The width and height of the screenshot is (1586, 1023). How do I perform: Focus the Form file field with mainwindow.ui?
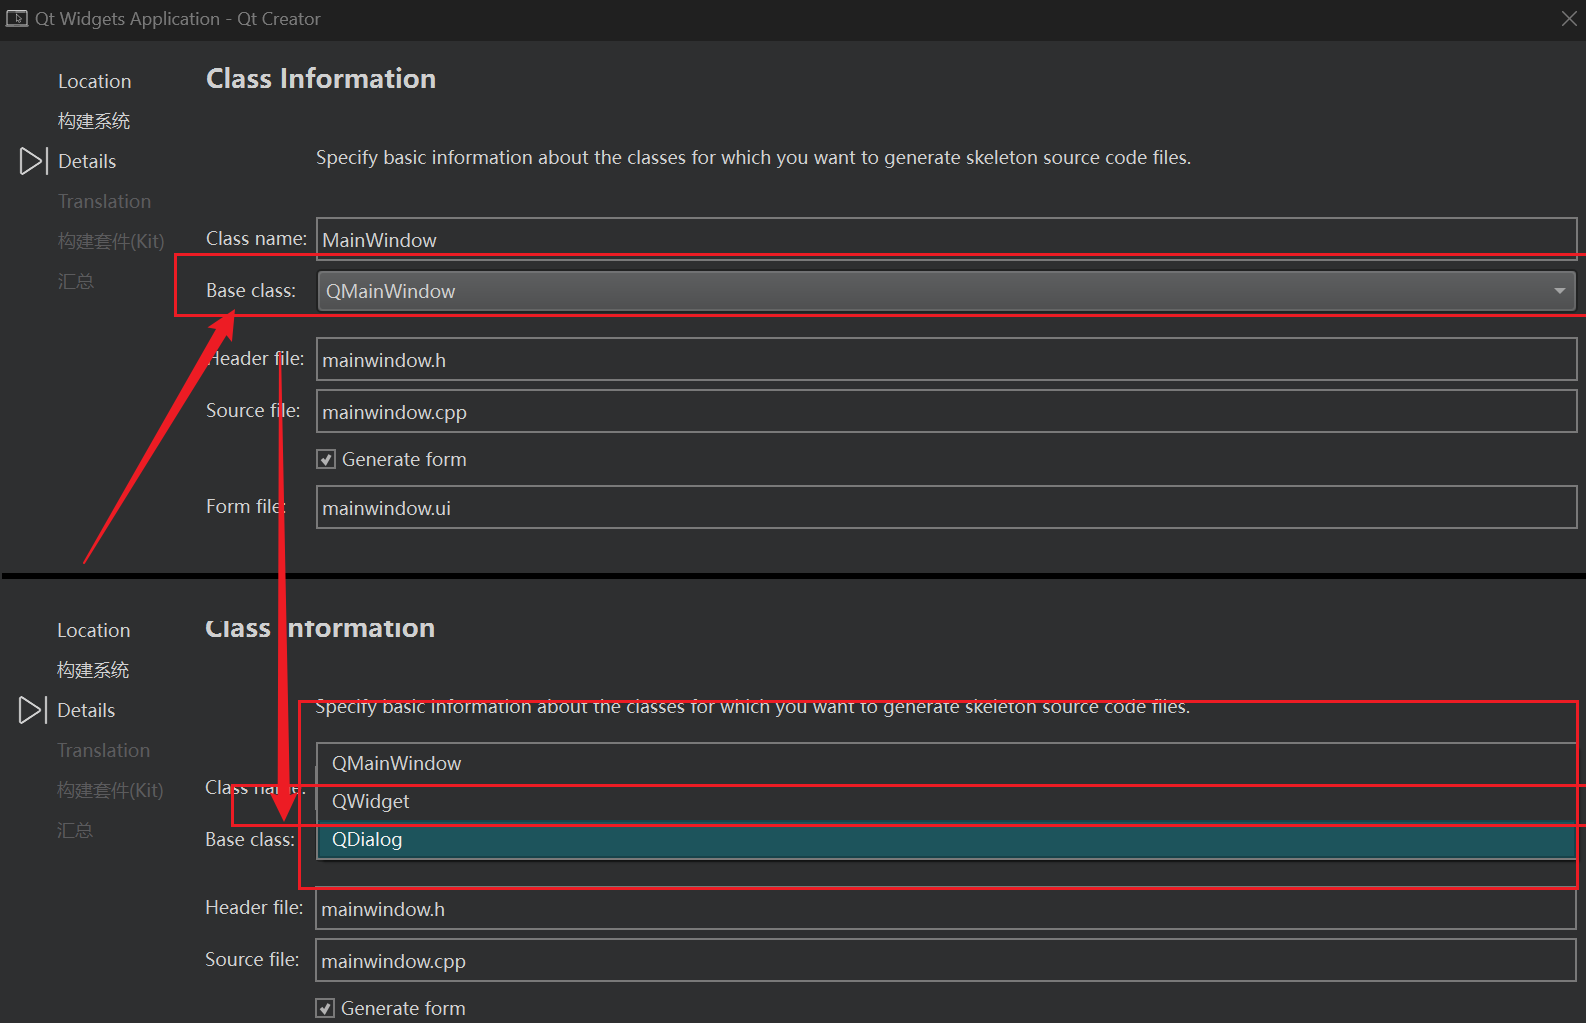pyautogui.click(x=945, y=508)
